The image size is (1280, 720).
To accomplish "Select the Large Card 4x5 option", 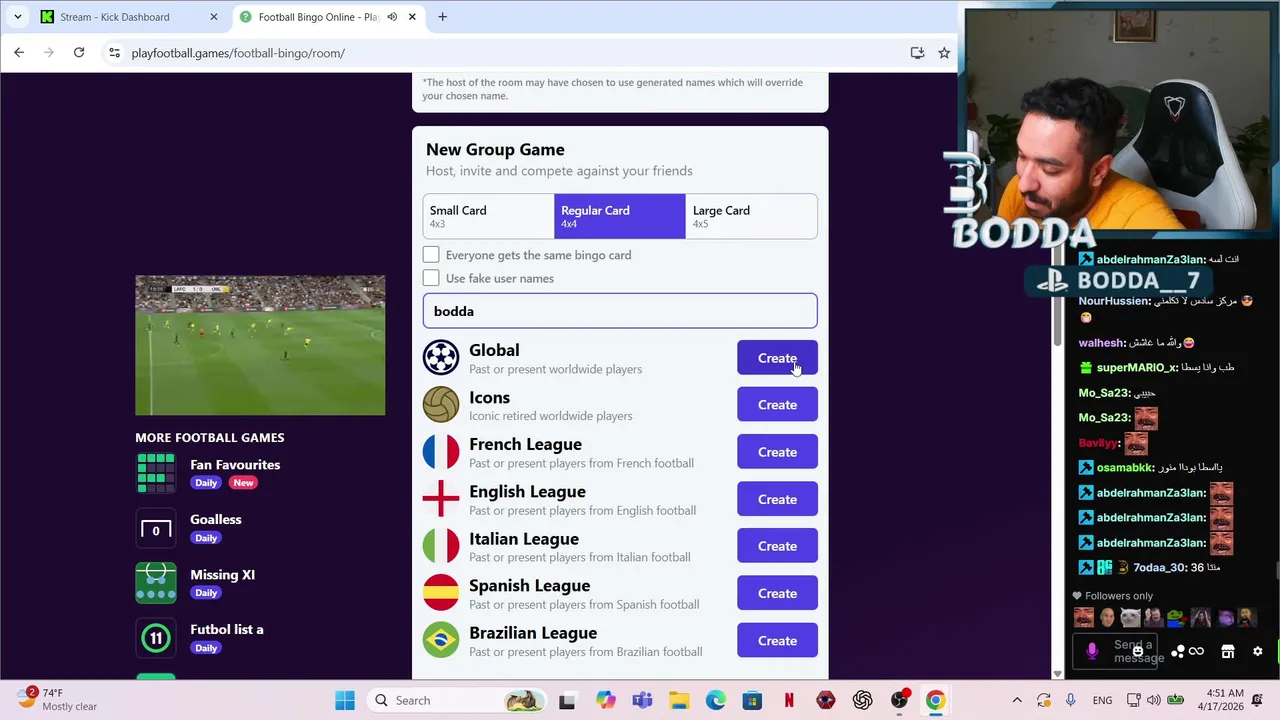I will [751, 216].
